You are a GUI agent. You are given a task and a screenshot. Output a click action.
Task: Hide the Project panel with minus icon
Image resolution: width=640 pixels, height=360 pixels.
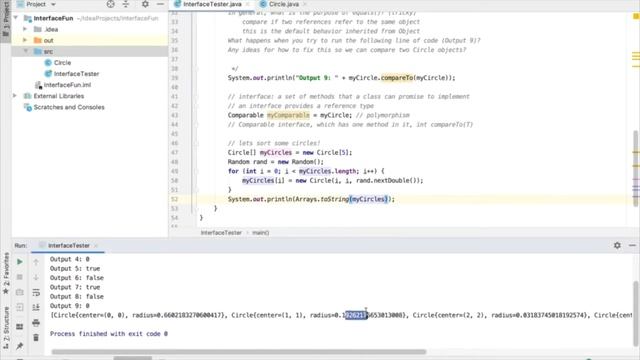(x=160, y=4)
